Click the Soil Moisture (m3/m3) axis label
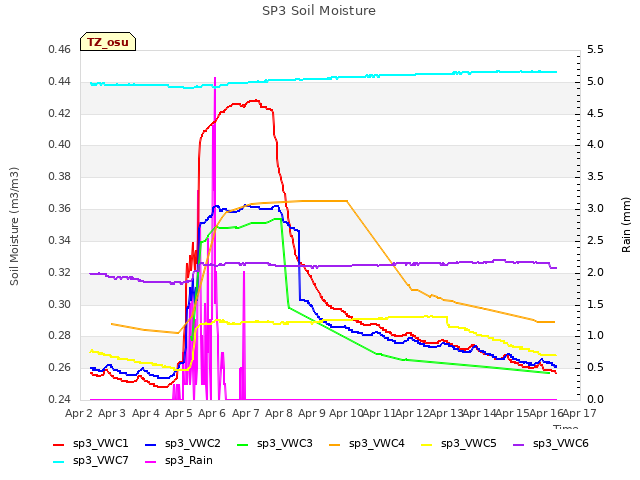 (14, 226)
